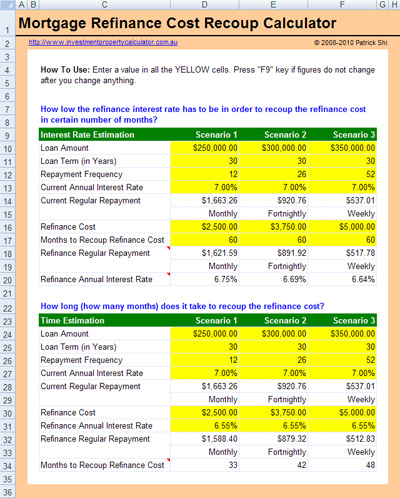This screenshot has height=498, width=400.
Task: Select column F header
Action: pos(342,4)
